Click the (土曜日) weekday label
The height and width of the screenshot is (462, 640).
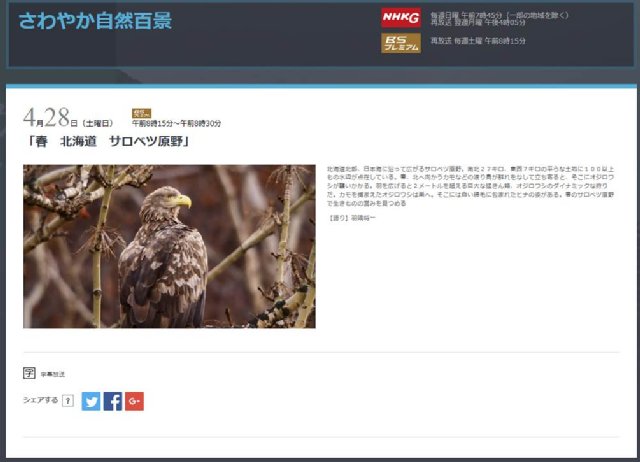tap(98, 123)
